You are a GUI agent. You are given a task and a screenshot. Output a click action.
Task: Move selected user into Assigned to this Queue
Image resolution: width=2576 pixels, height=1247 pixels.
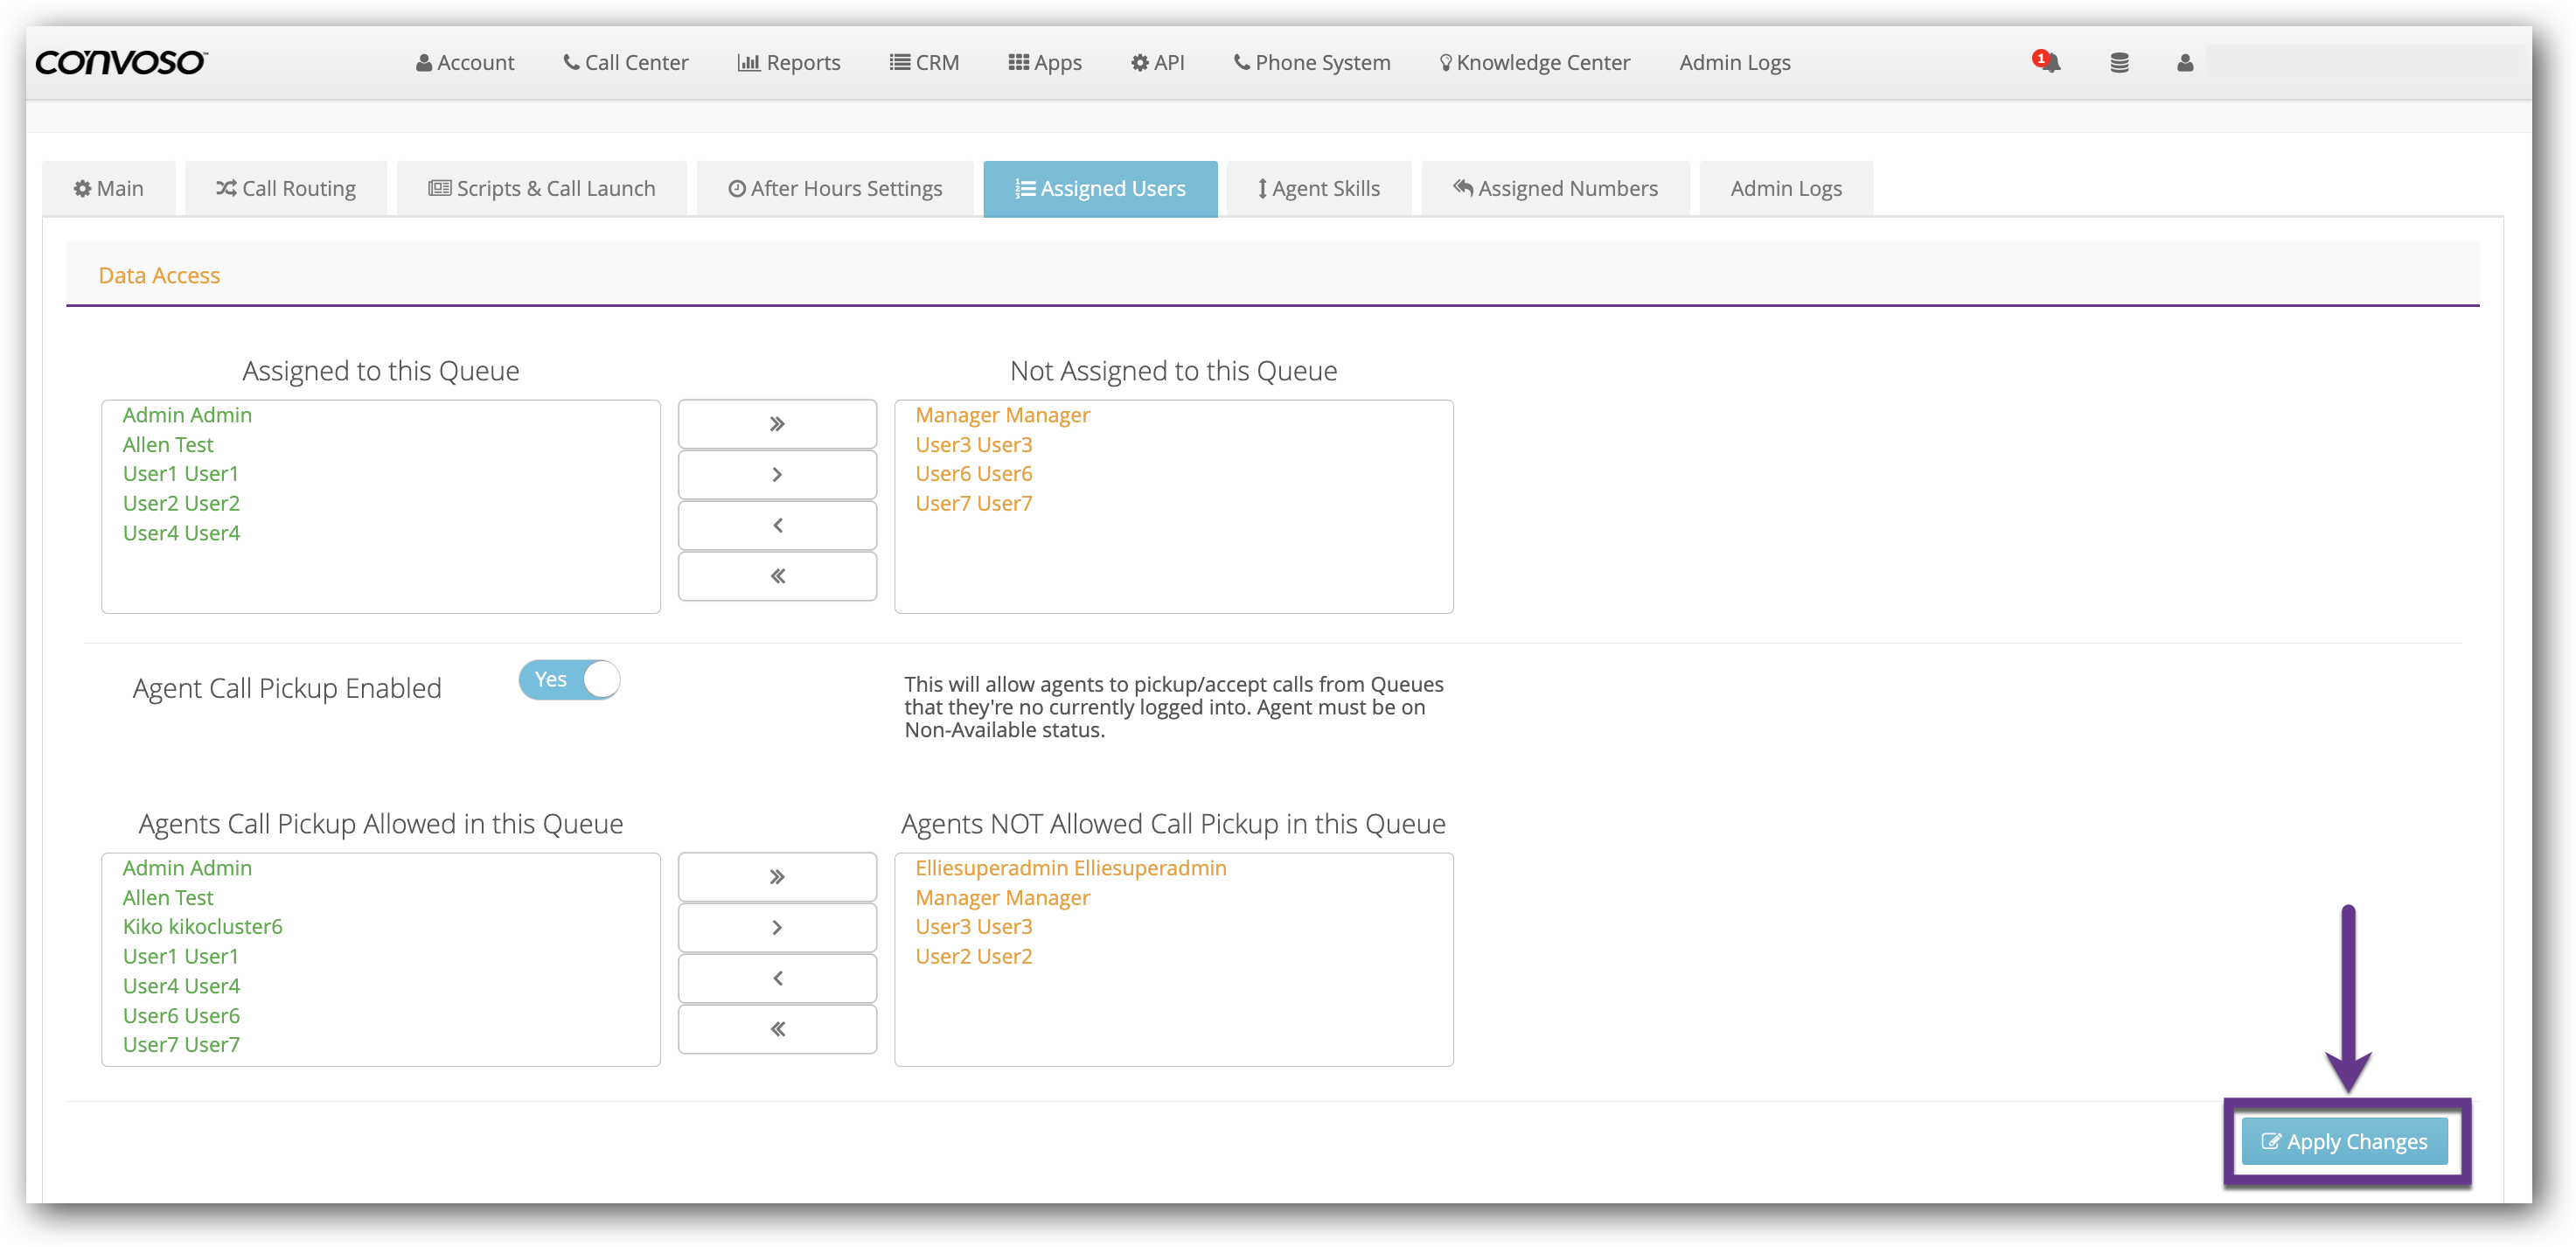pyautogui.click(x=777, y=526)
